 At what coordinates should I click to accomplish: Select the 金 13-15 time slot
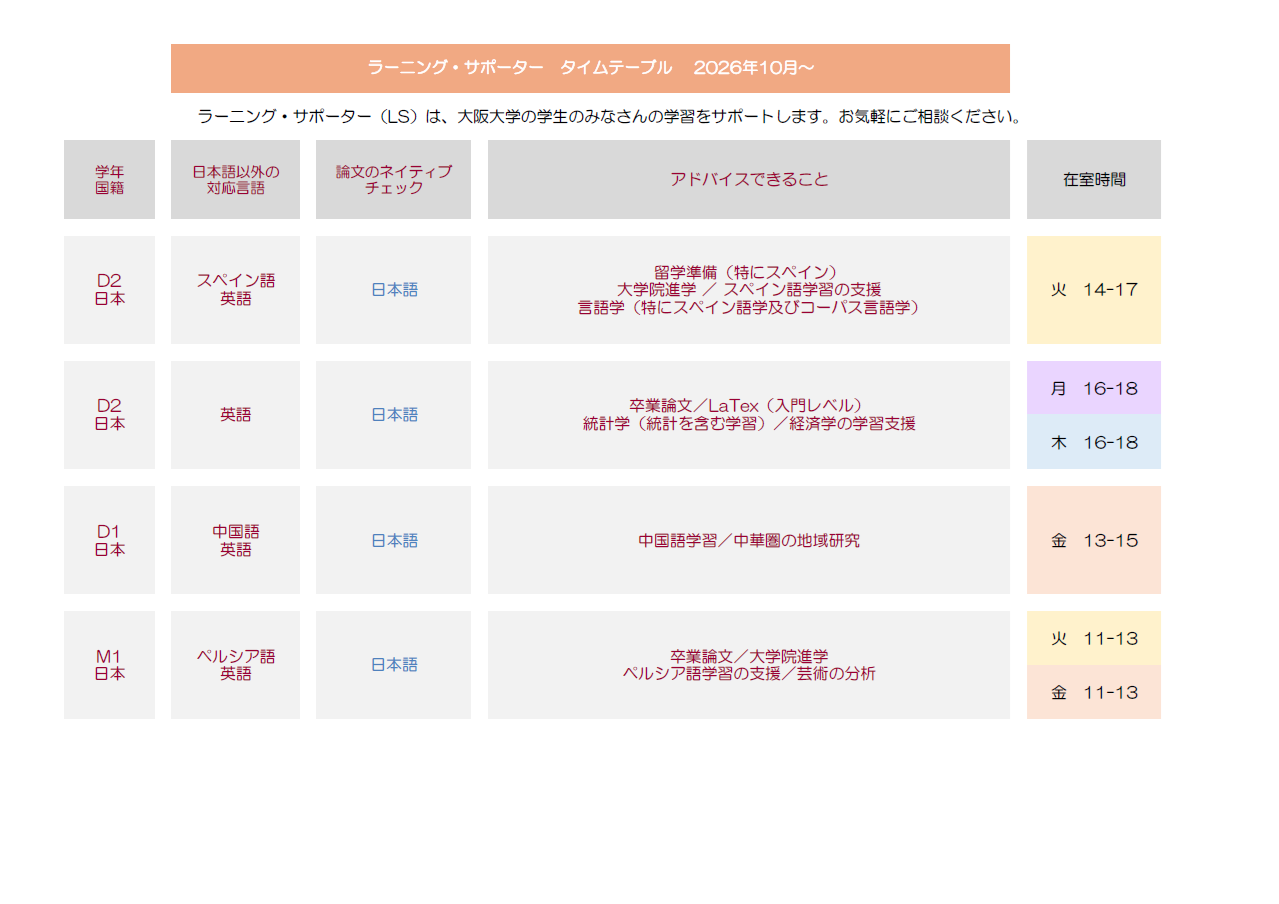tap(1094, 540)
